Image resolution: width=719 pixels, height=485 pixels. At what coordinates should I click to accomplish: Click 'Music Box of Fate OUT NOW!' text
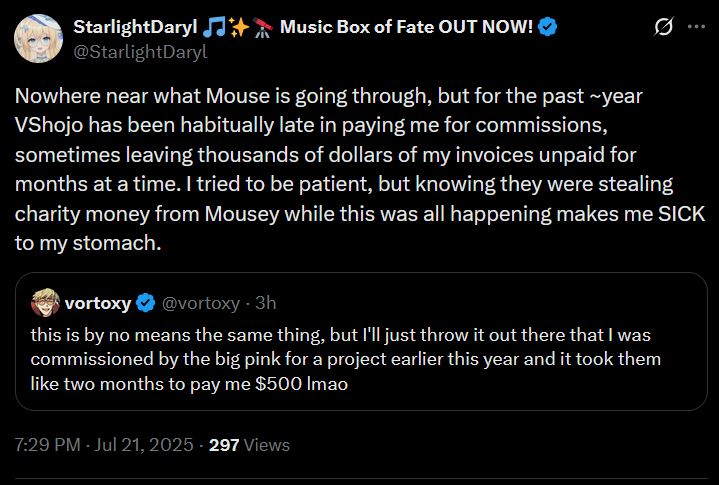[406, 27]
